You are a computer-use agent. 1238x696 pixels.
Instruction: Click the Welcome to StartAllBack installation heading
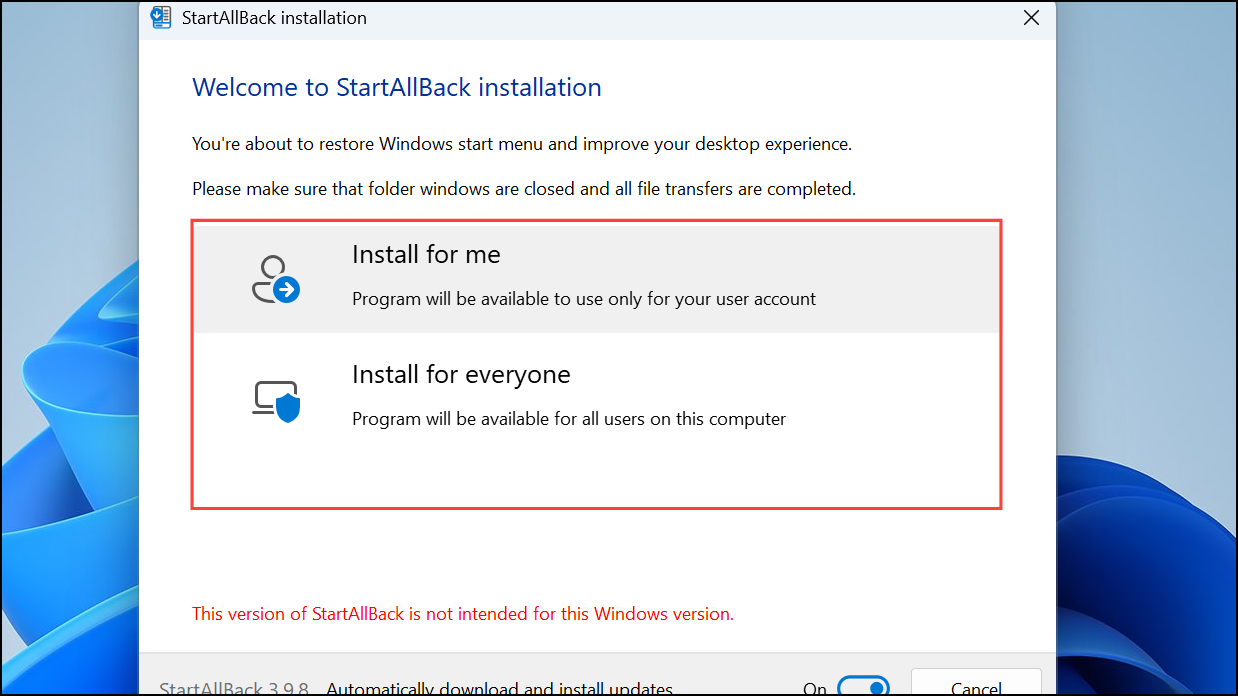coord(396,87)
